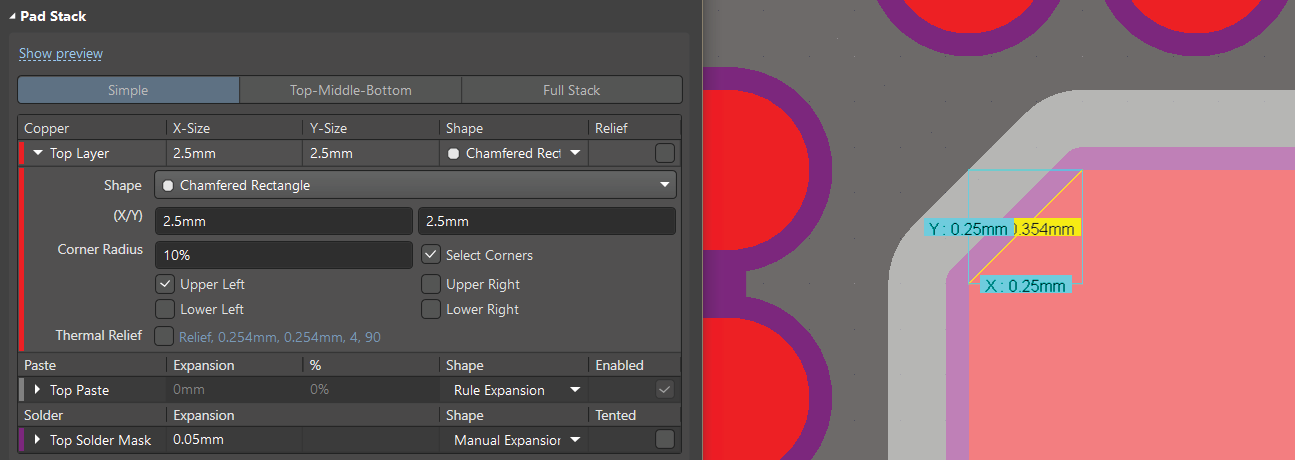The width and height of the screenshot is (1295, 460).
Task: Enable the Thermal Relief checkbox
Action: coord(166,337)
